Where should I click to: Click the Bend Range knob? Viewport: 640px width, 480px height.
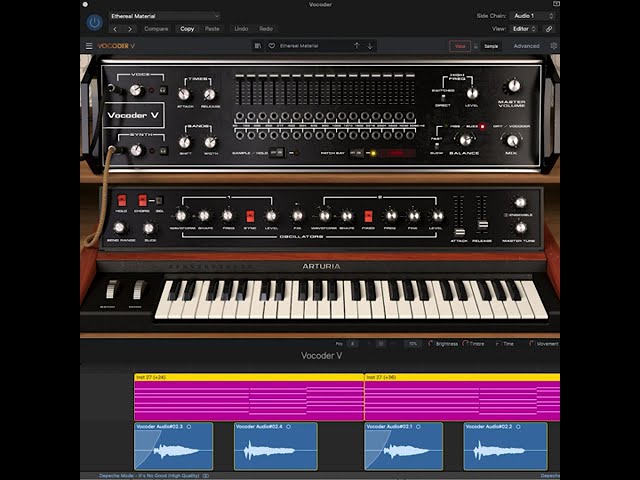pyautogui.click(x=119, y=228)
